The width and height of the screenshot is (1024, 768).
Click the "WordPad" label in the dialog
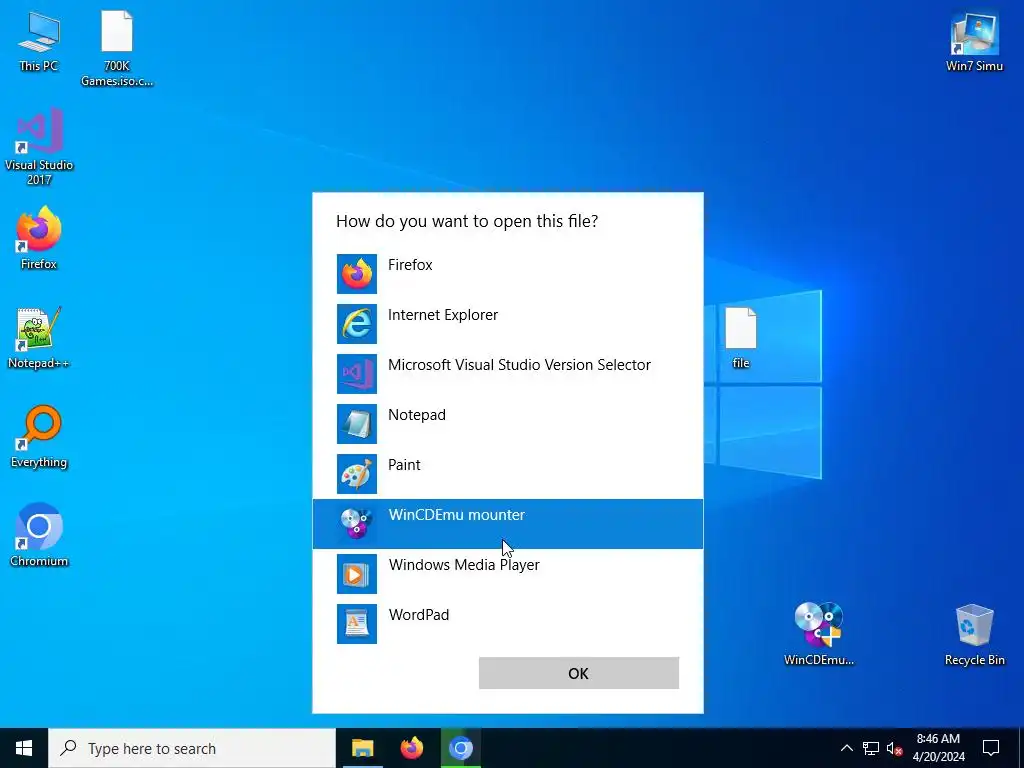click(419, 615)
